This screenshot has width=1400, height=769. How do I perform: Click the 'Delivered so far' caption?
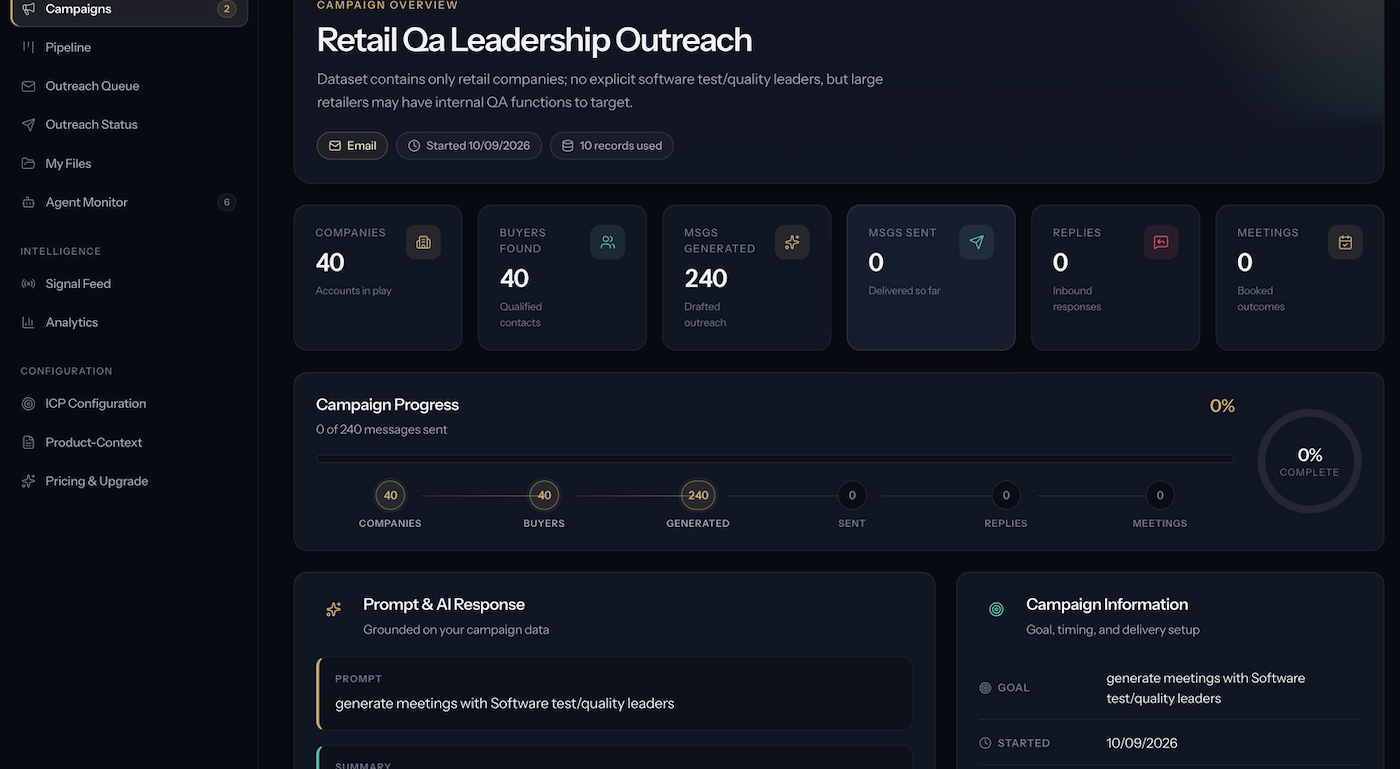point(905,291)
